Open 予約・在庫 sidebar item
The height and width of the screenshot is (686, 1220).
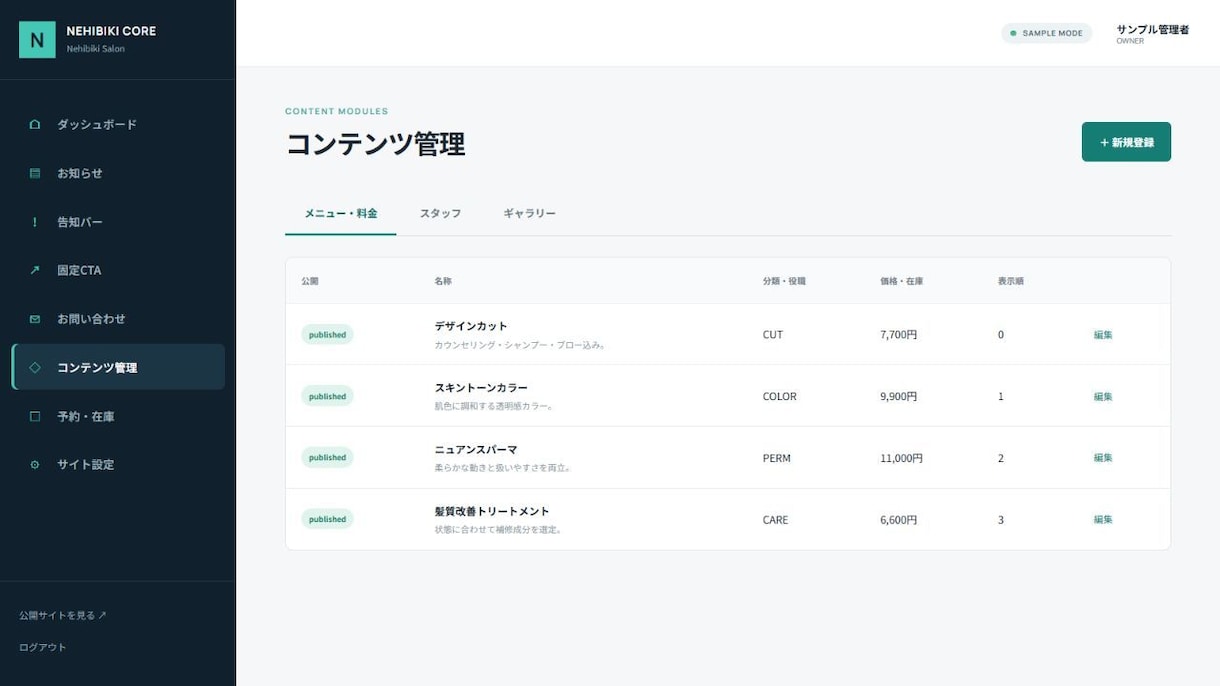118,416
